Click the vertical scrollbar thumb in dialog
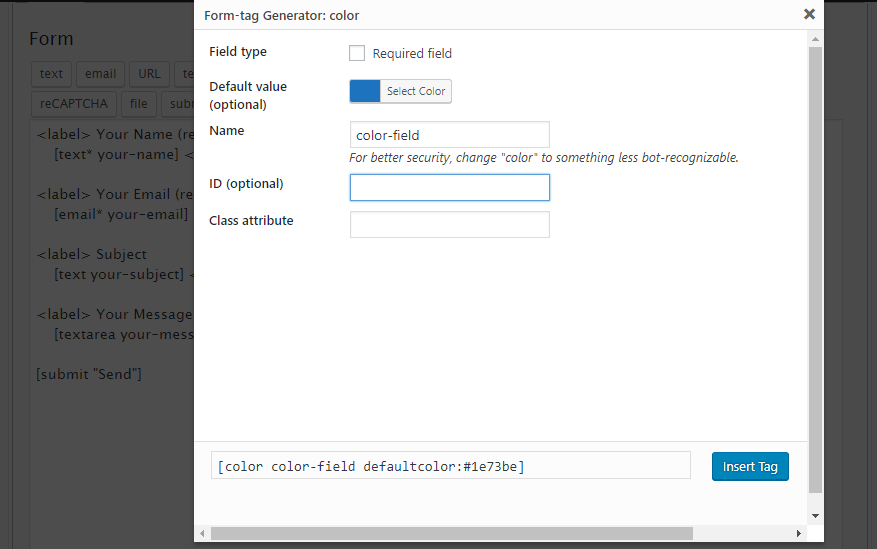The image size is (877, 549). pyautogui.click(x=815, y=269)
